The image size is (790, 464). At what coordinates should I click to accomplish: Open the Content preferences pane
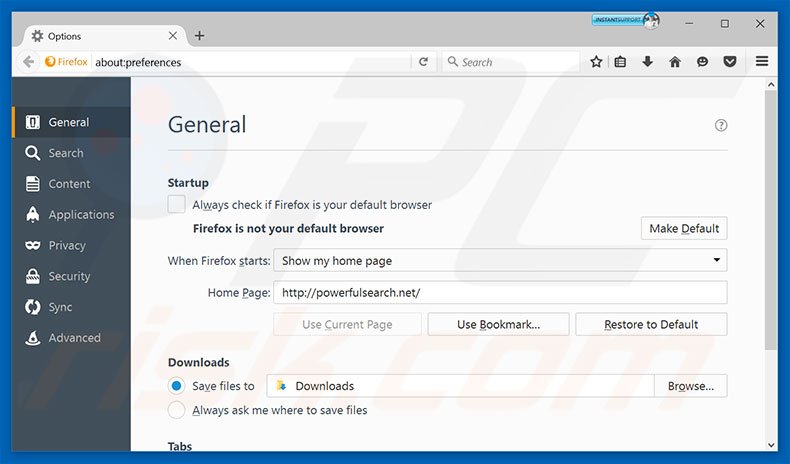(71, 184)
